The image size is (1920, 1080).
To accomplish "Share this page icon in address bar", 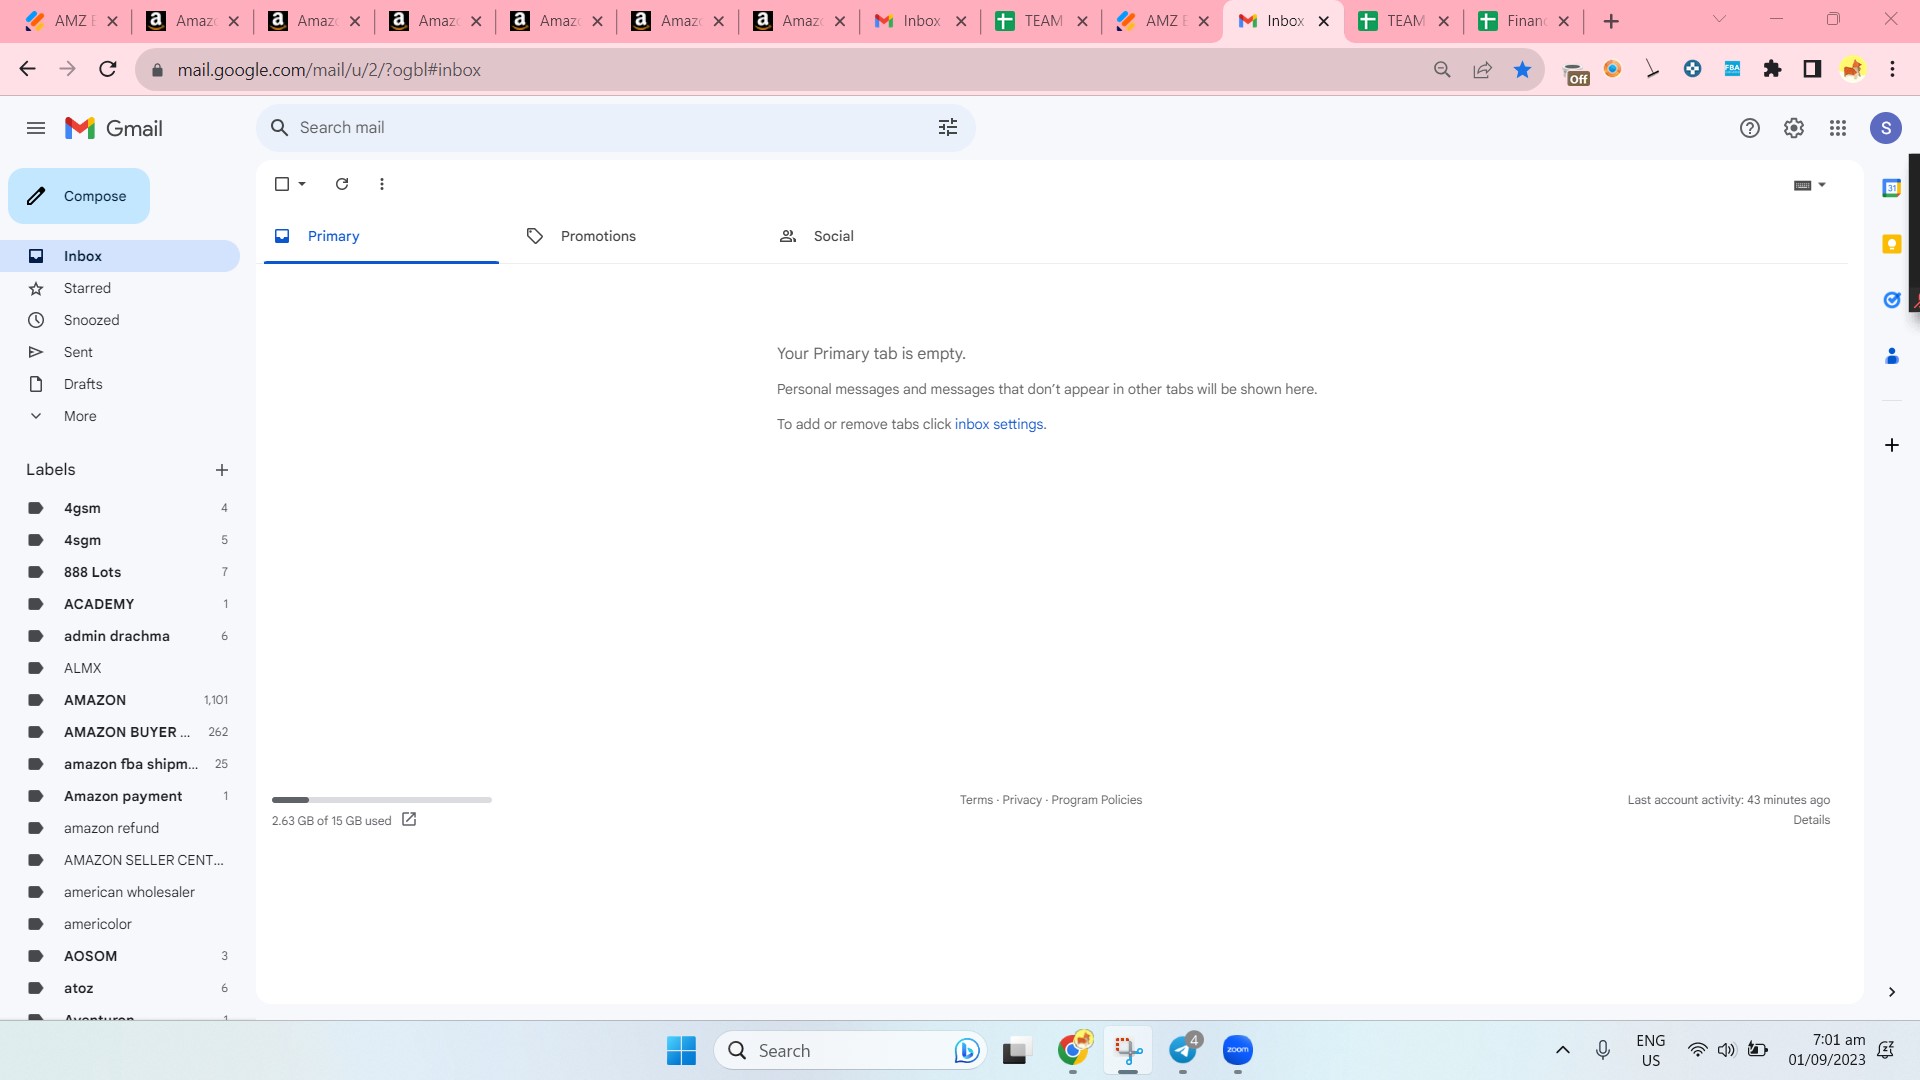I will [x=1482, y=69].
